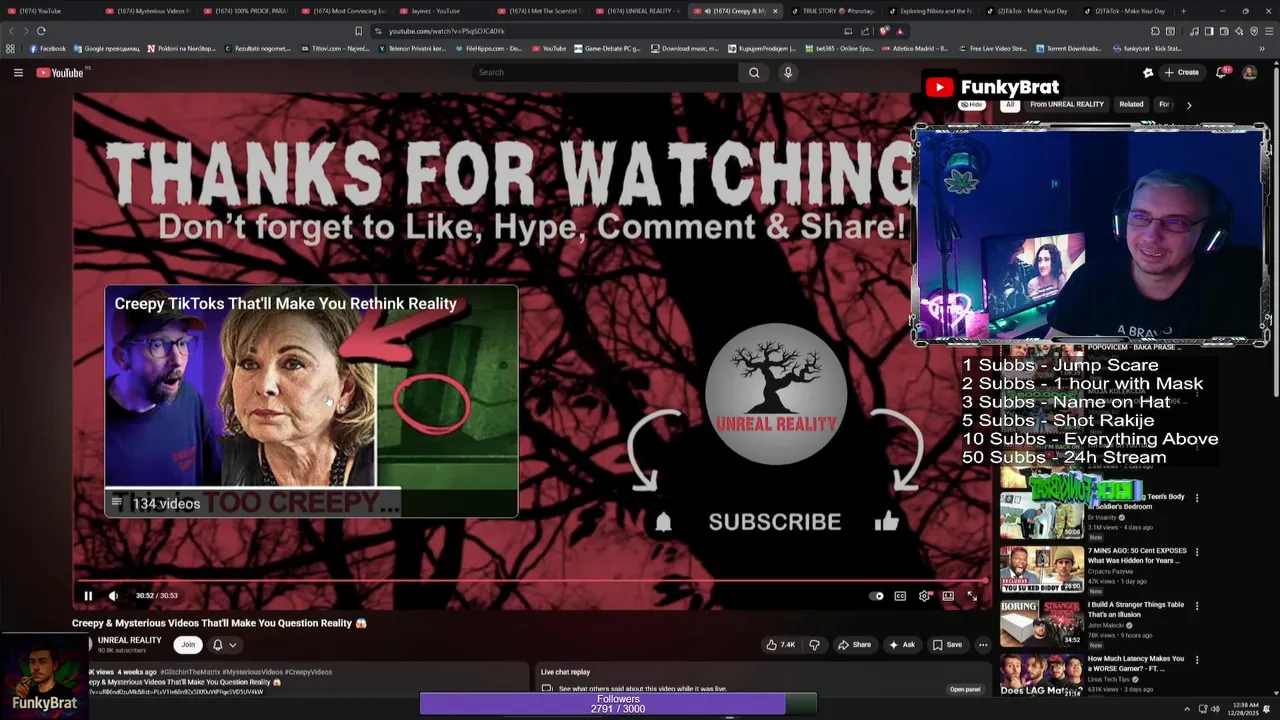Switch to theater mode view
The image size is (1280, 720).
[948, 596]
